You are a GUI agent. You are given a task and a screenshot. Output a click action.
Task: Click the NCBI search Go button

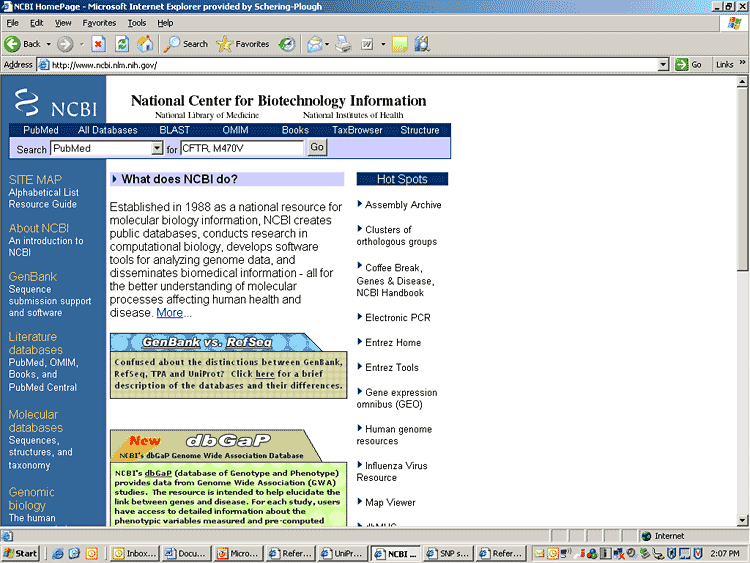pos(317,147)
